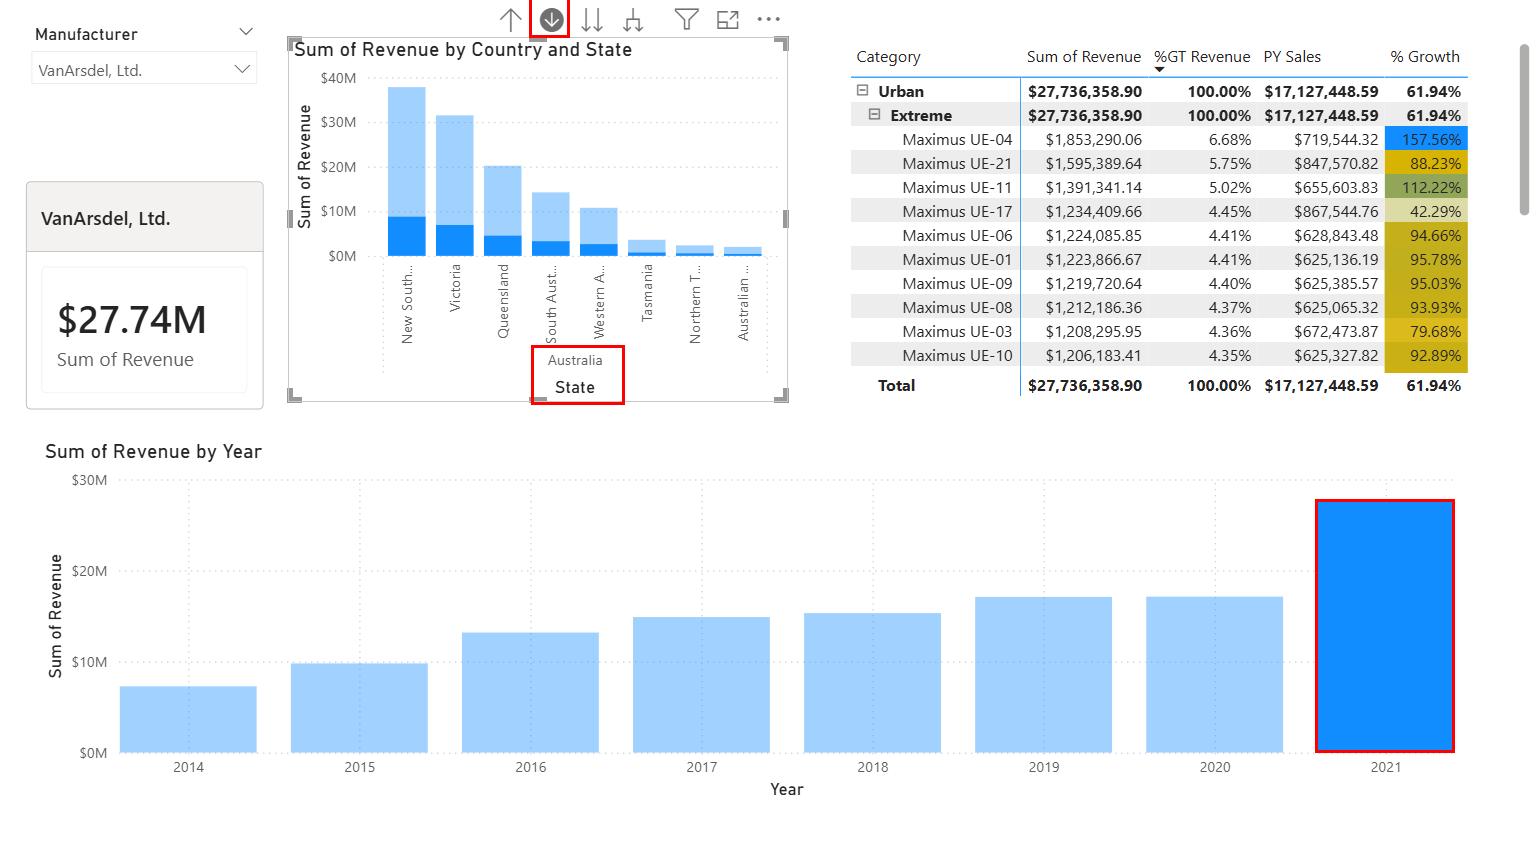Sort by Sum of Revenue column header
The width and height of the screenshot is (1531, 841).
(1083, 57)
